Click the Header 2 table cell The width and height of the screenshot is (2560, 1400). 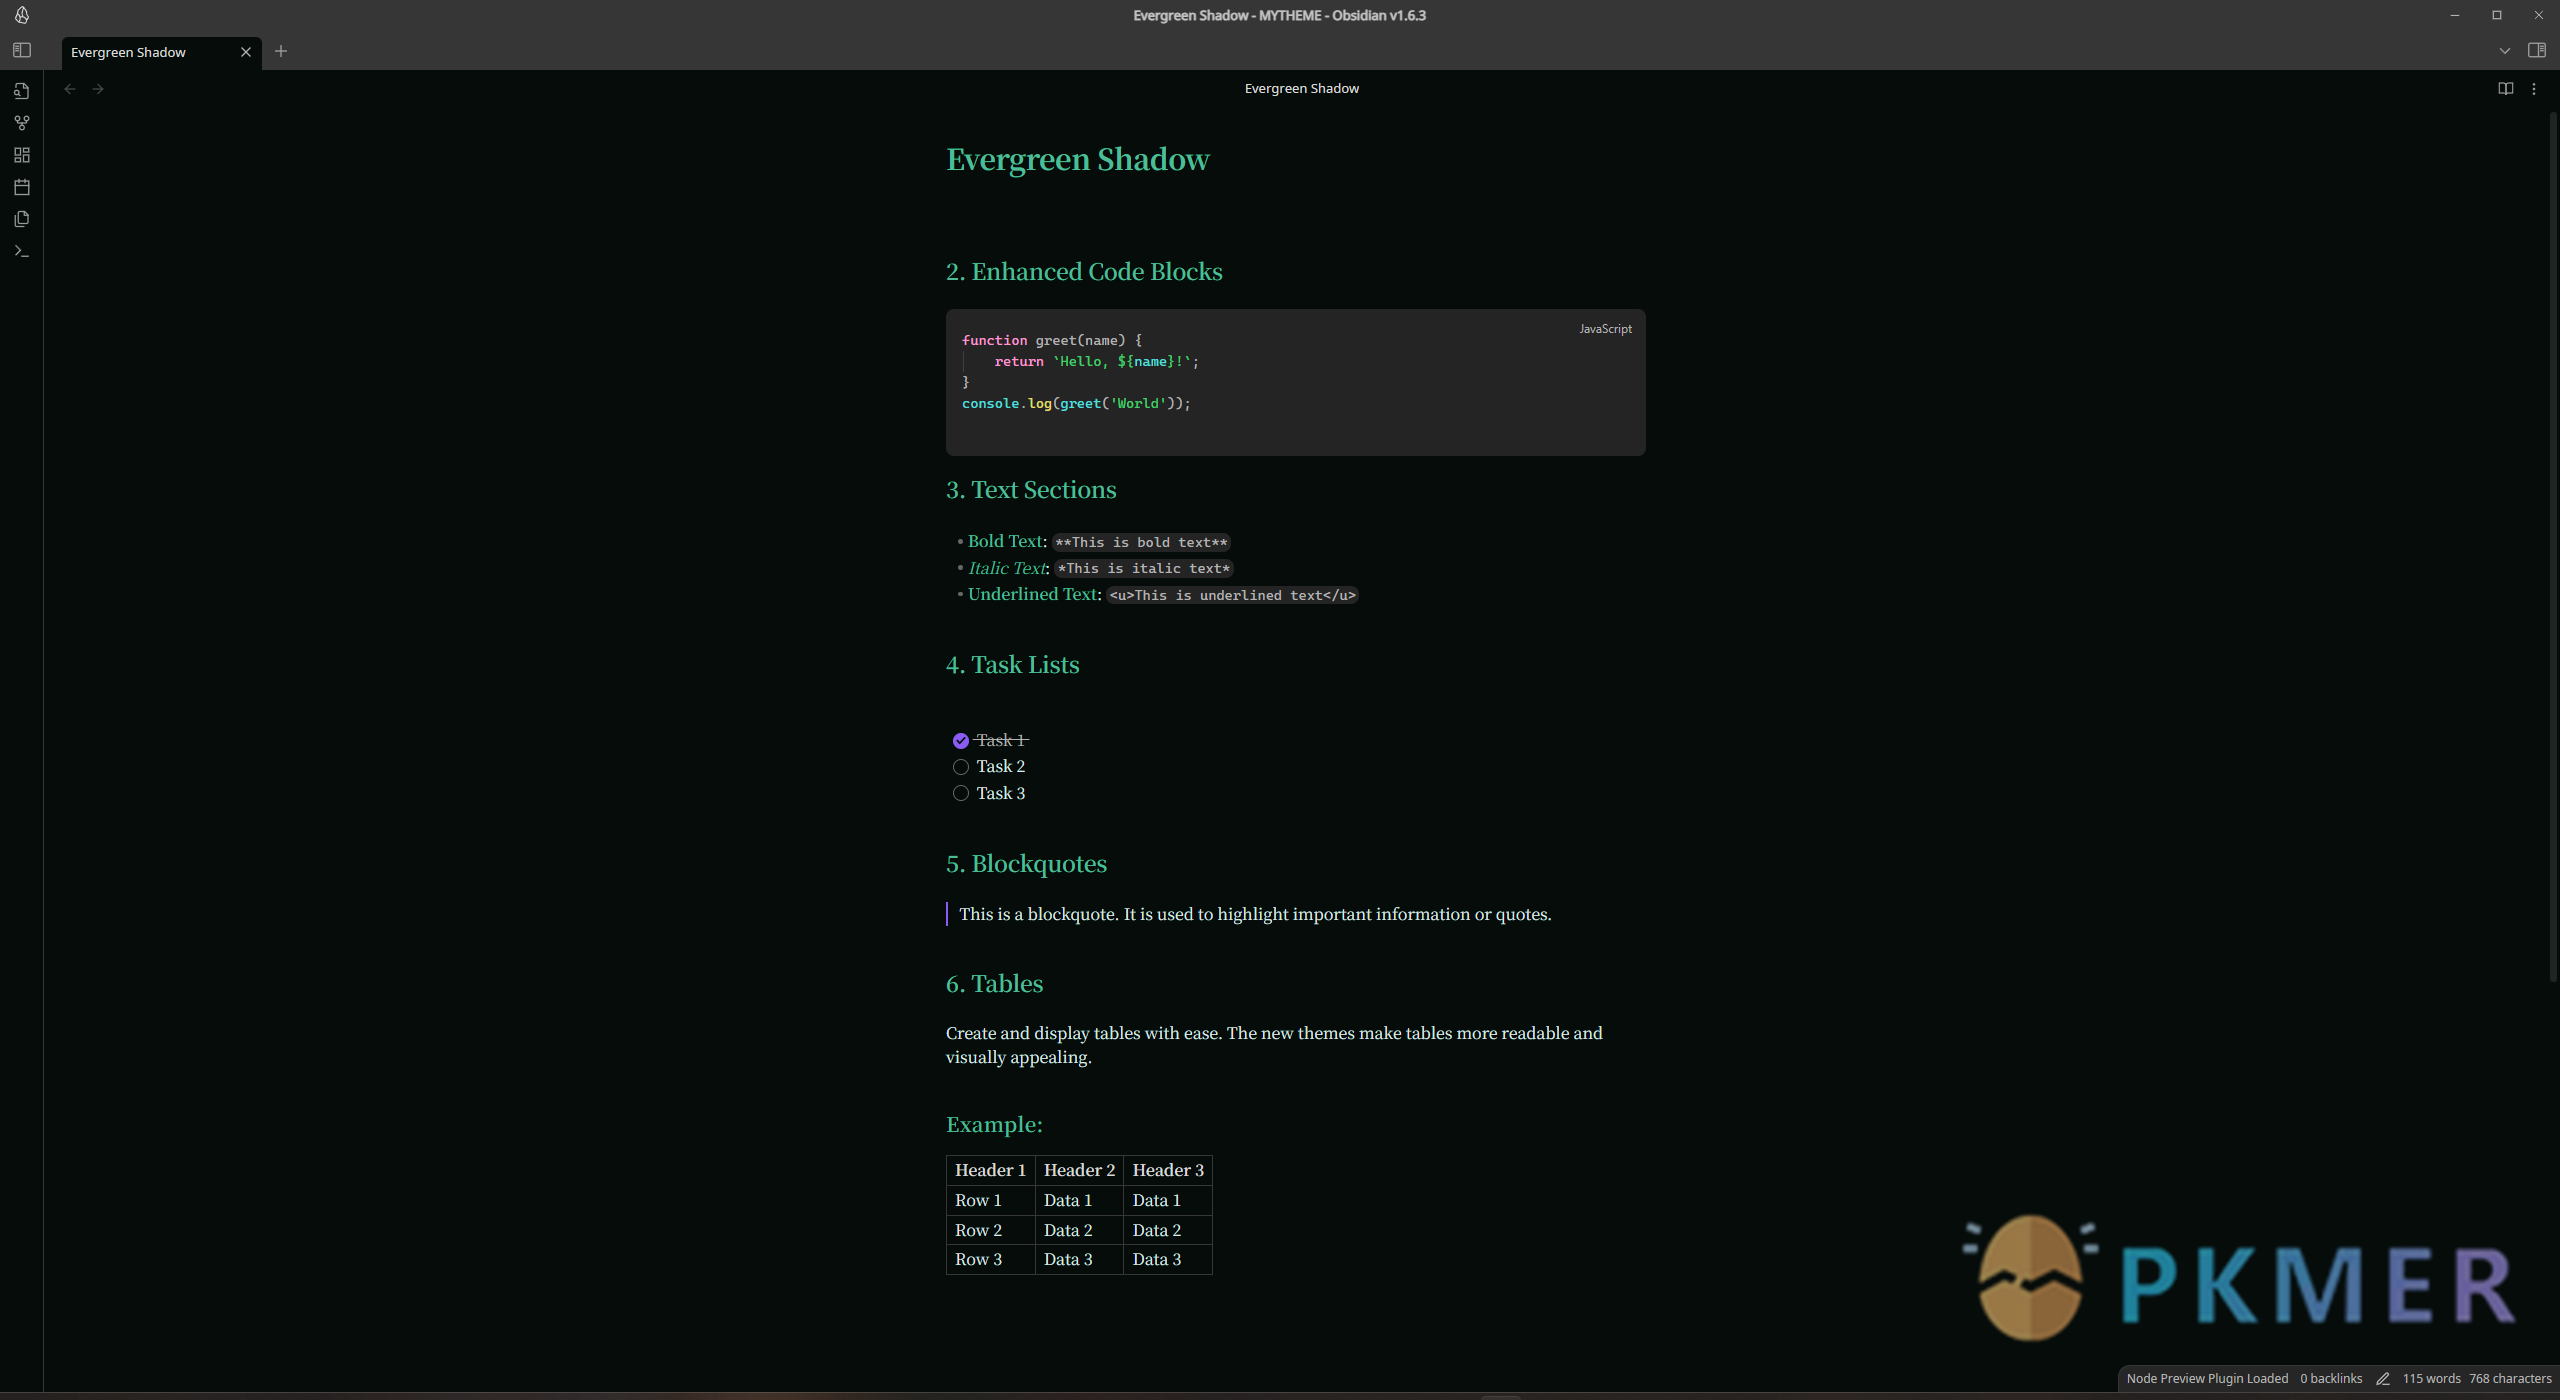(x=1079, y=1170)
